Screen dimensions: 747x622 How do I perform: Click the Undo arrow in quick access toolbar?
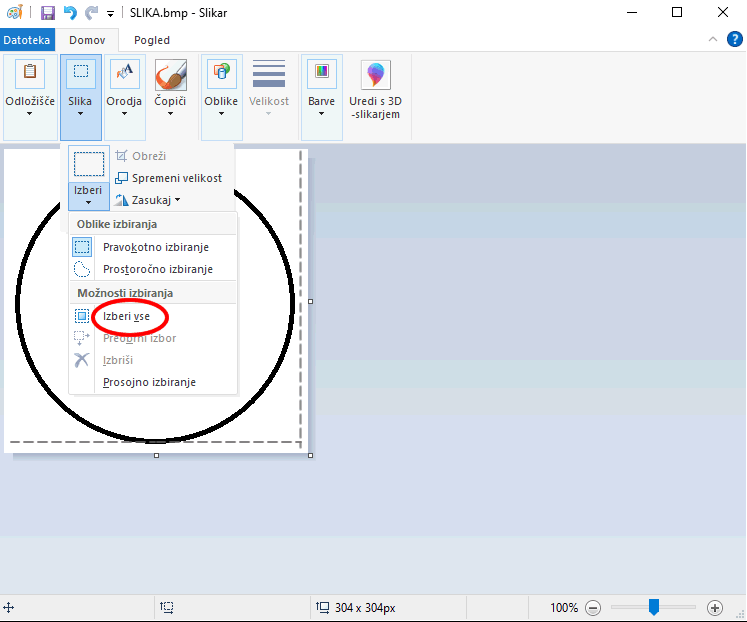[x=69, y=13]
